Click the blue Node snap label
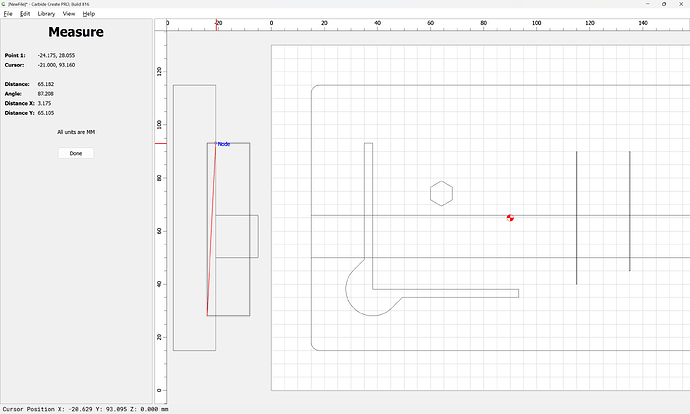This screenshot has width=690, height=414. point(224,144)
